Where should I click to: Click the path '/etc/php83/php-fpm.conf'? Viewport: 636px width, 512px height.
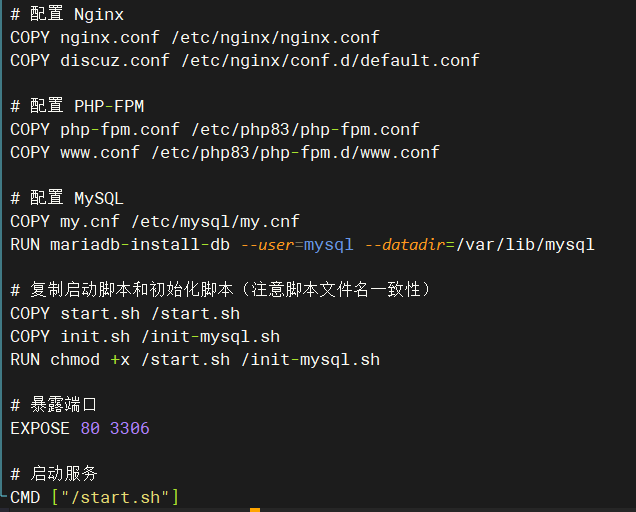[x=305, y=129]
